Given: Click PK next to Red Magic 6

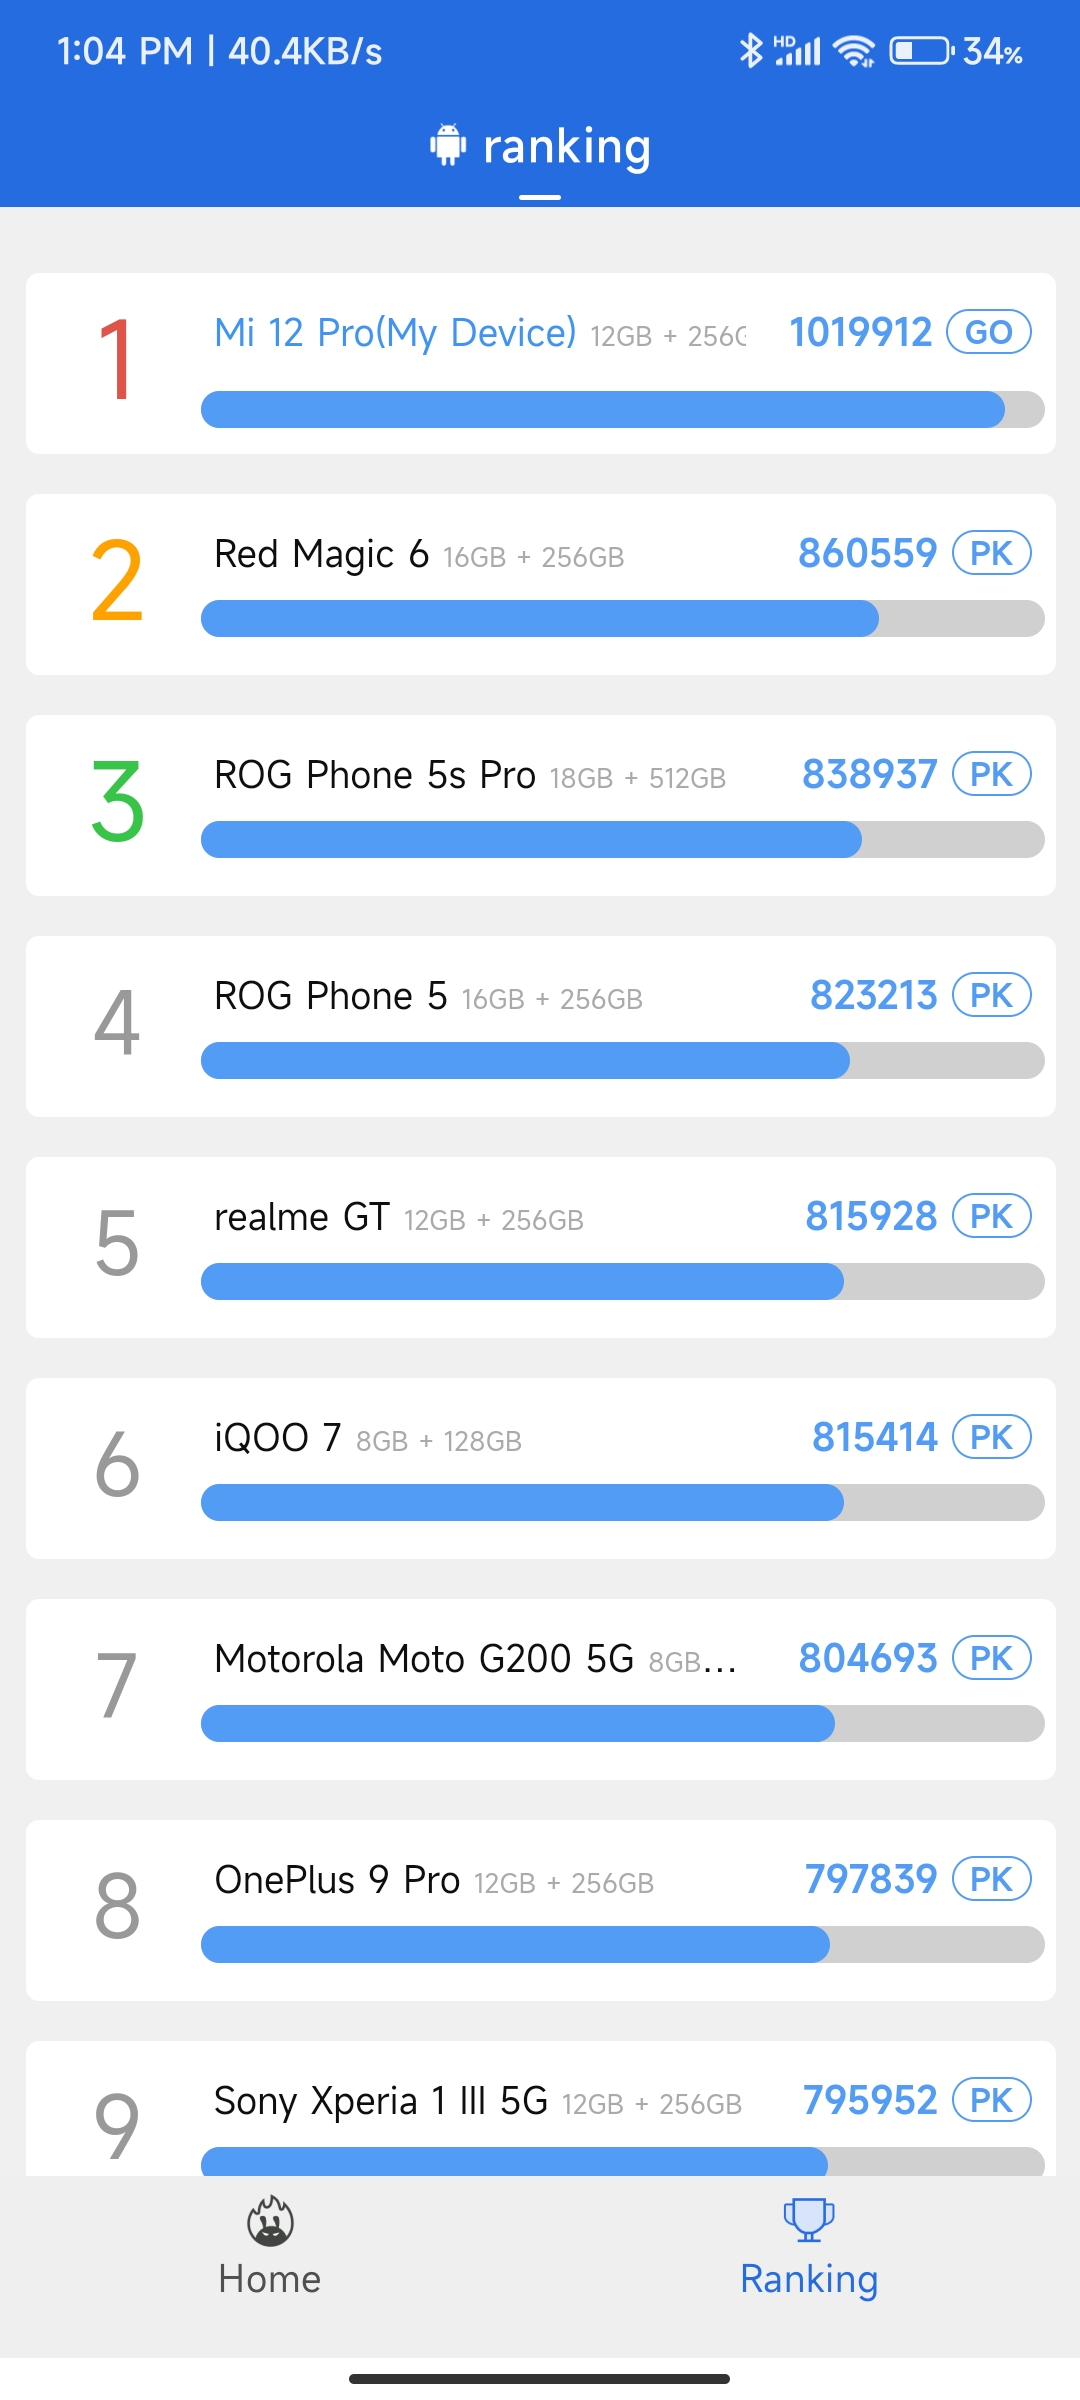Looking at the screenshot, I should 992,553.
